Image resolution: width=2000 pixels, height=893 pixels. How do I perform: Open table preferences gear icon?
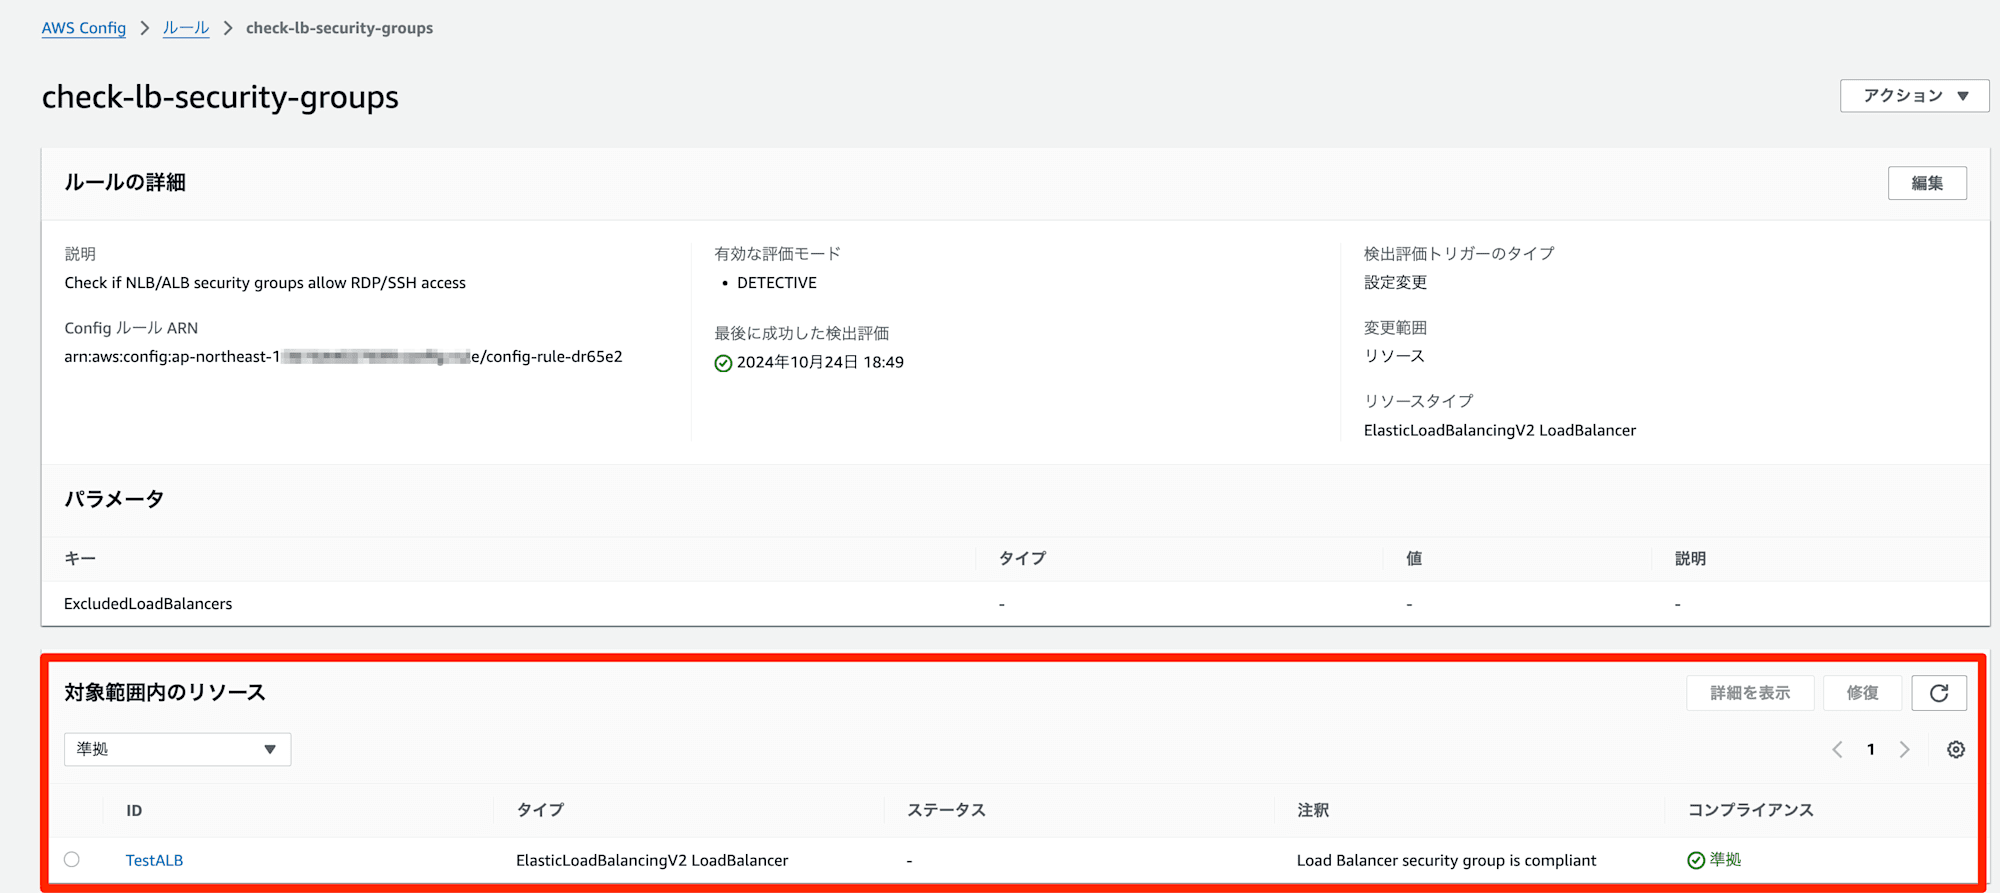click(1956, 750)
